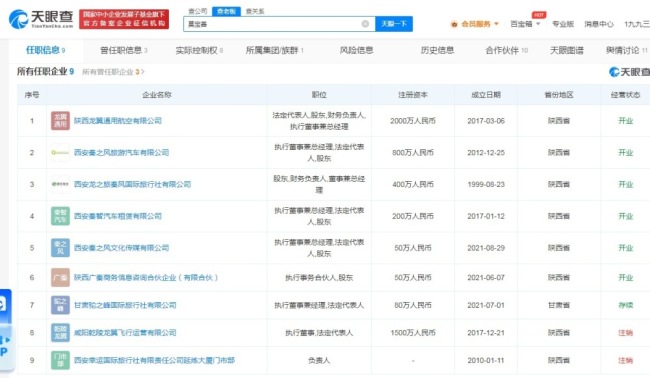Open 咸阳乾陵龙翼飞行运营有限公司 company link

(x=125, y=333)
